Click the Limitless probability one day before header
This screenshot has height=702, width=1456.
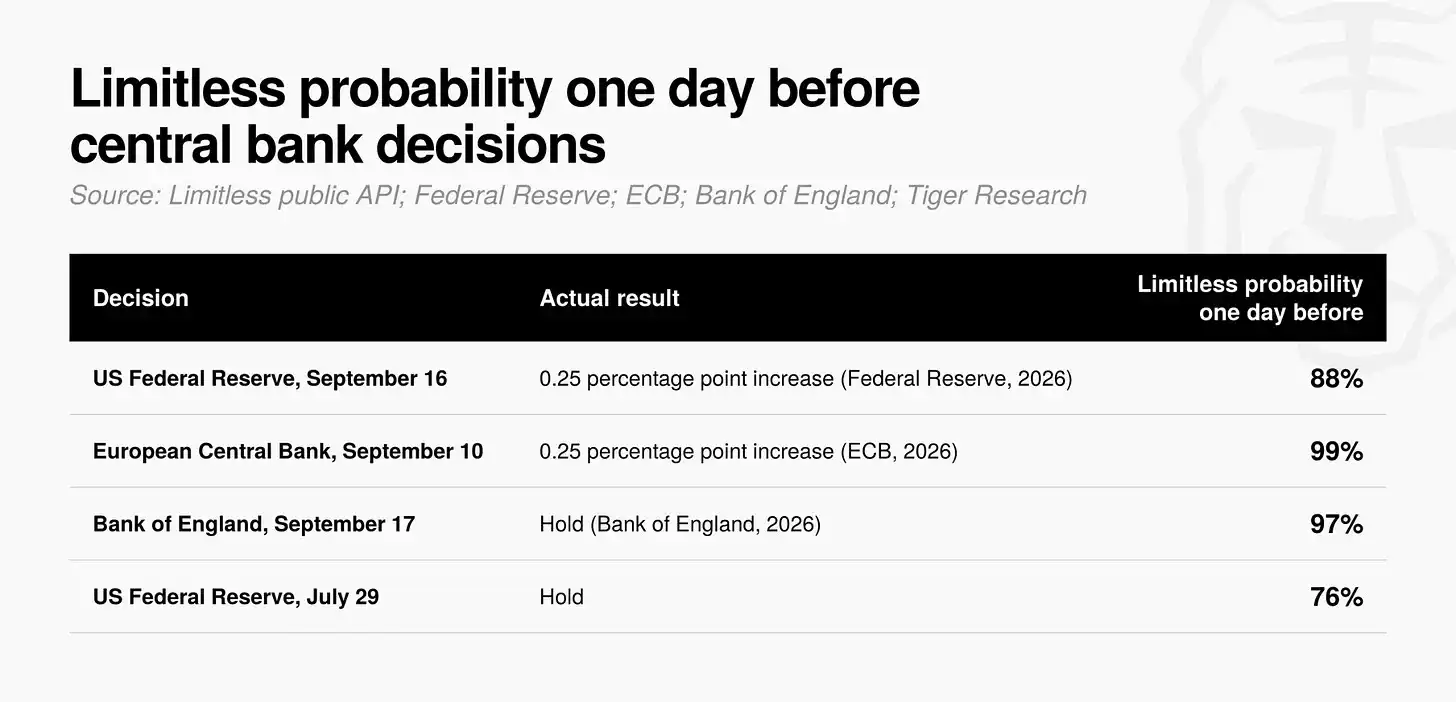point(1250,298)
